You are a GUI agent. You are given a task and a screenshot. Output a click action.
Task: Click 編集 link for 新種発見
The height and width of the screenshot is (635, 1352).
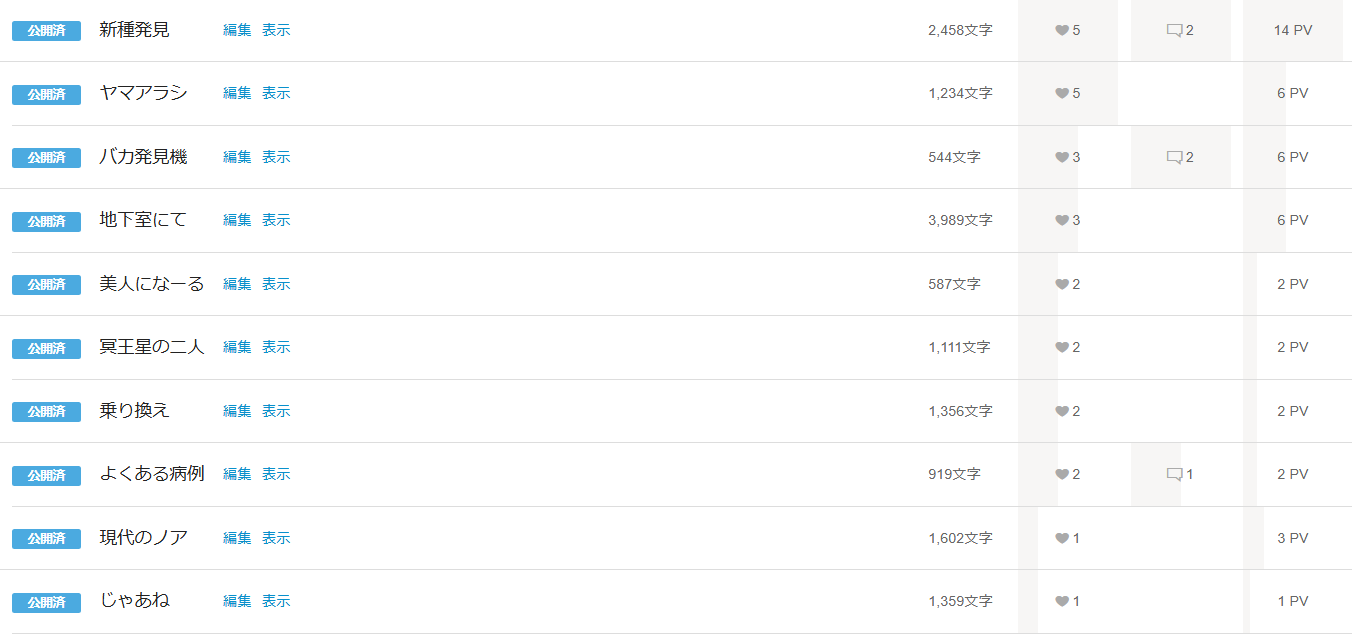(237, 30)
